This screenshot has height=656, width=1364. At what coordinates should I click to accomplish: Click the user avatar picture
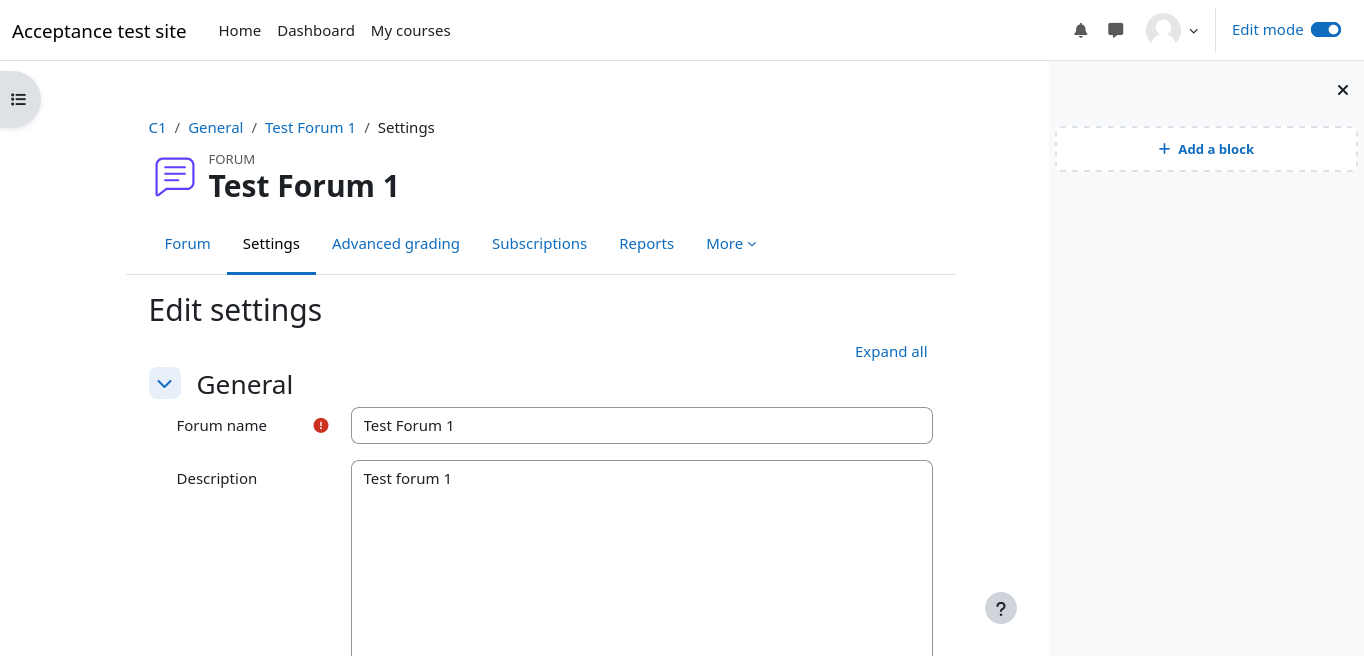(x=1163, y=30)
